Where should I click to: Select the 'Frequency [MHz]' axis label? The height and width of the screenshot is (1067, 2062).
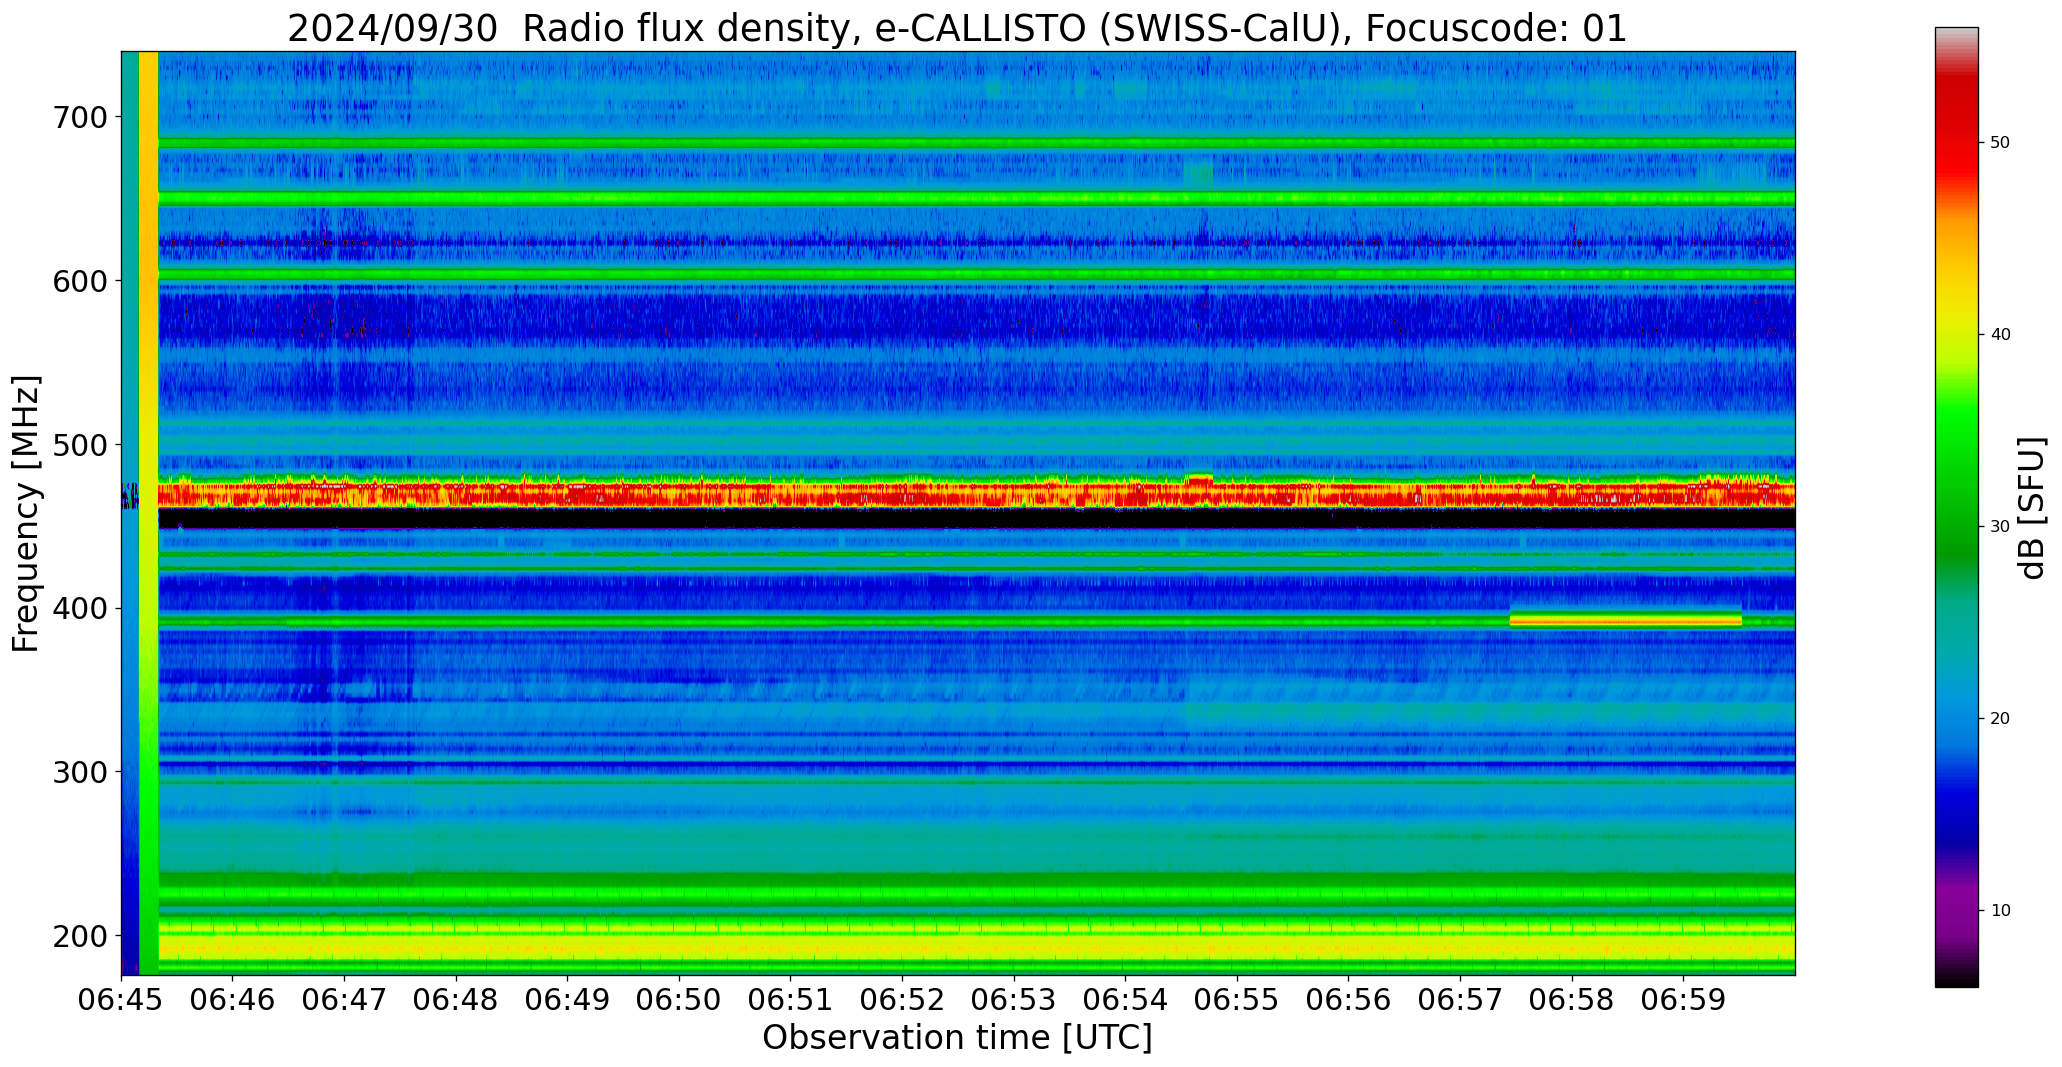point(26,513)
